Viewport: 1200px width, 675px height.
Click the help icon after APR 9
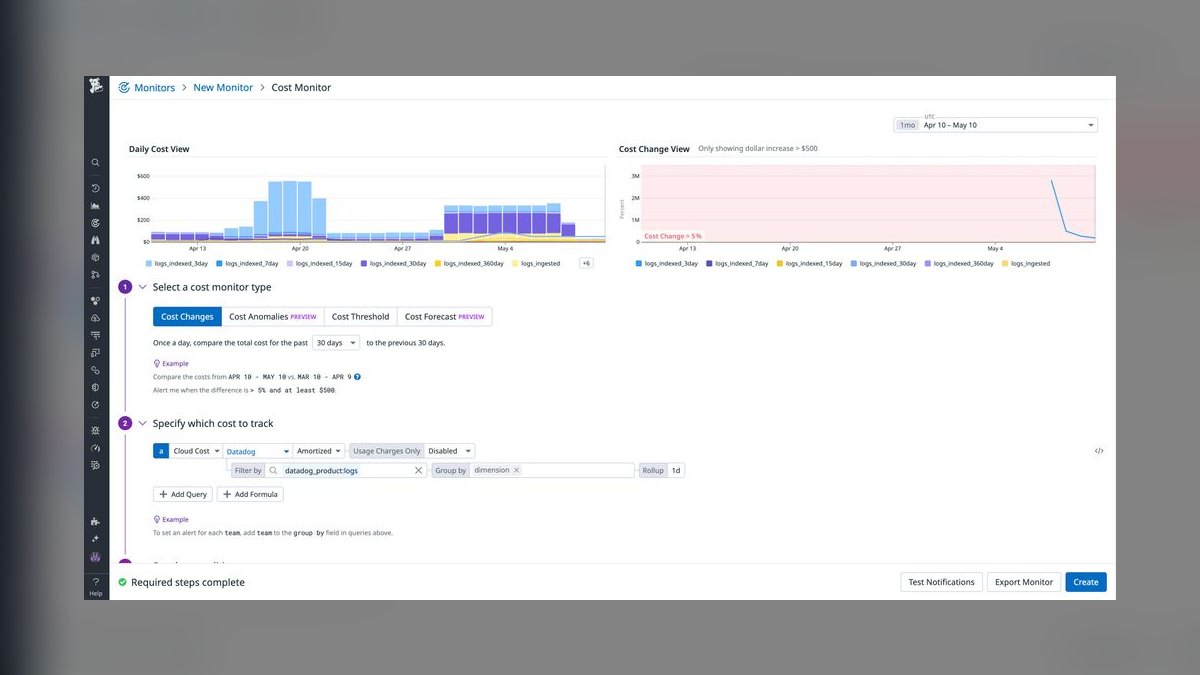pyautogui.click(x=357, y=377)
